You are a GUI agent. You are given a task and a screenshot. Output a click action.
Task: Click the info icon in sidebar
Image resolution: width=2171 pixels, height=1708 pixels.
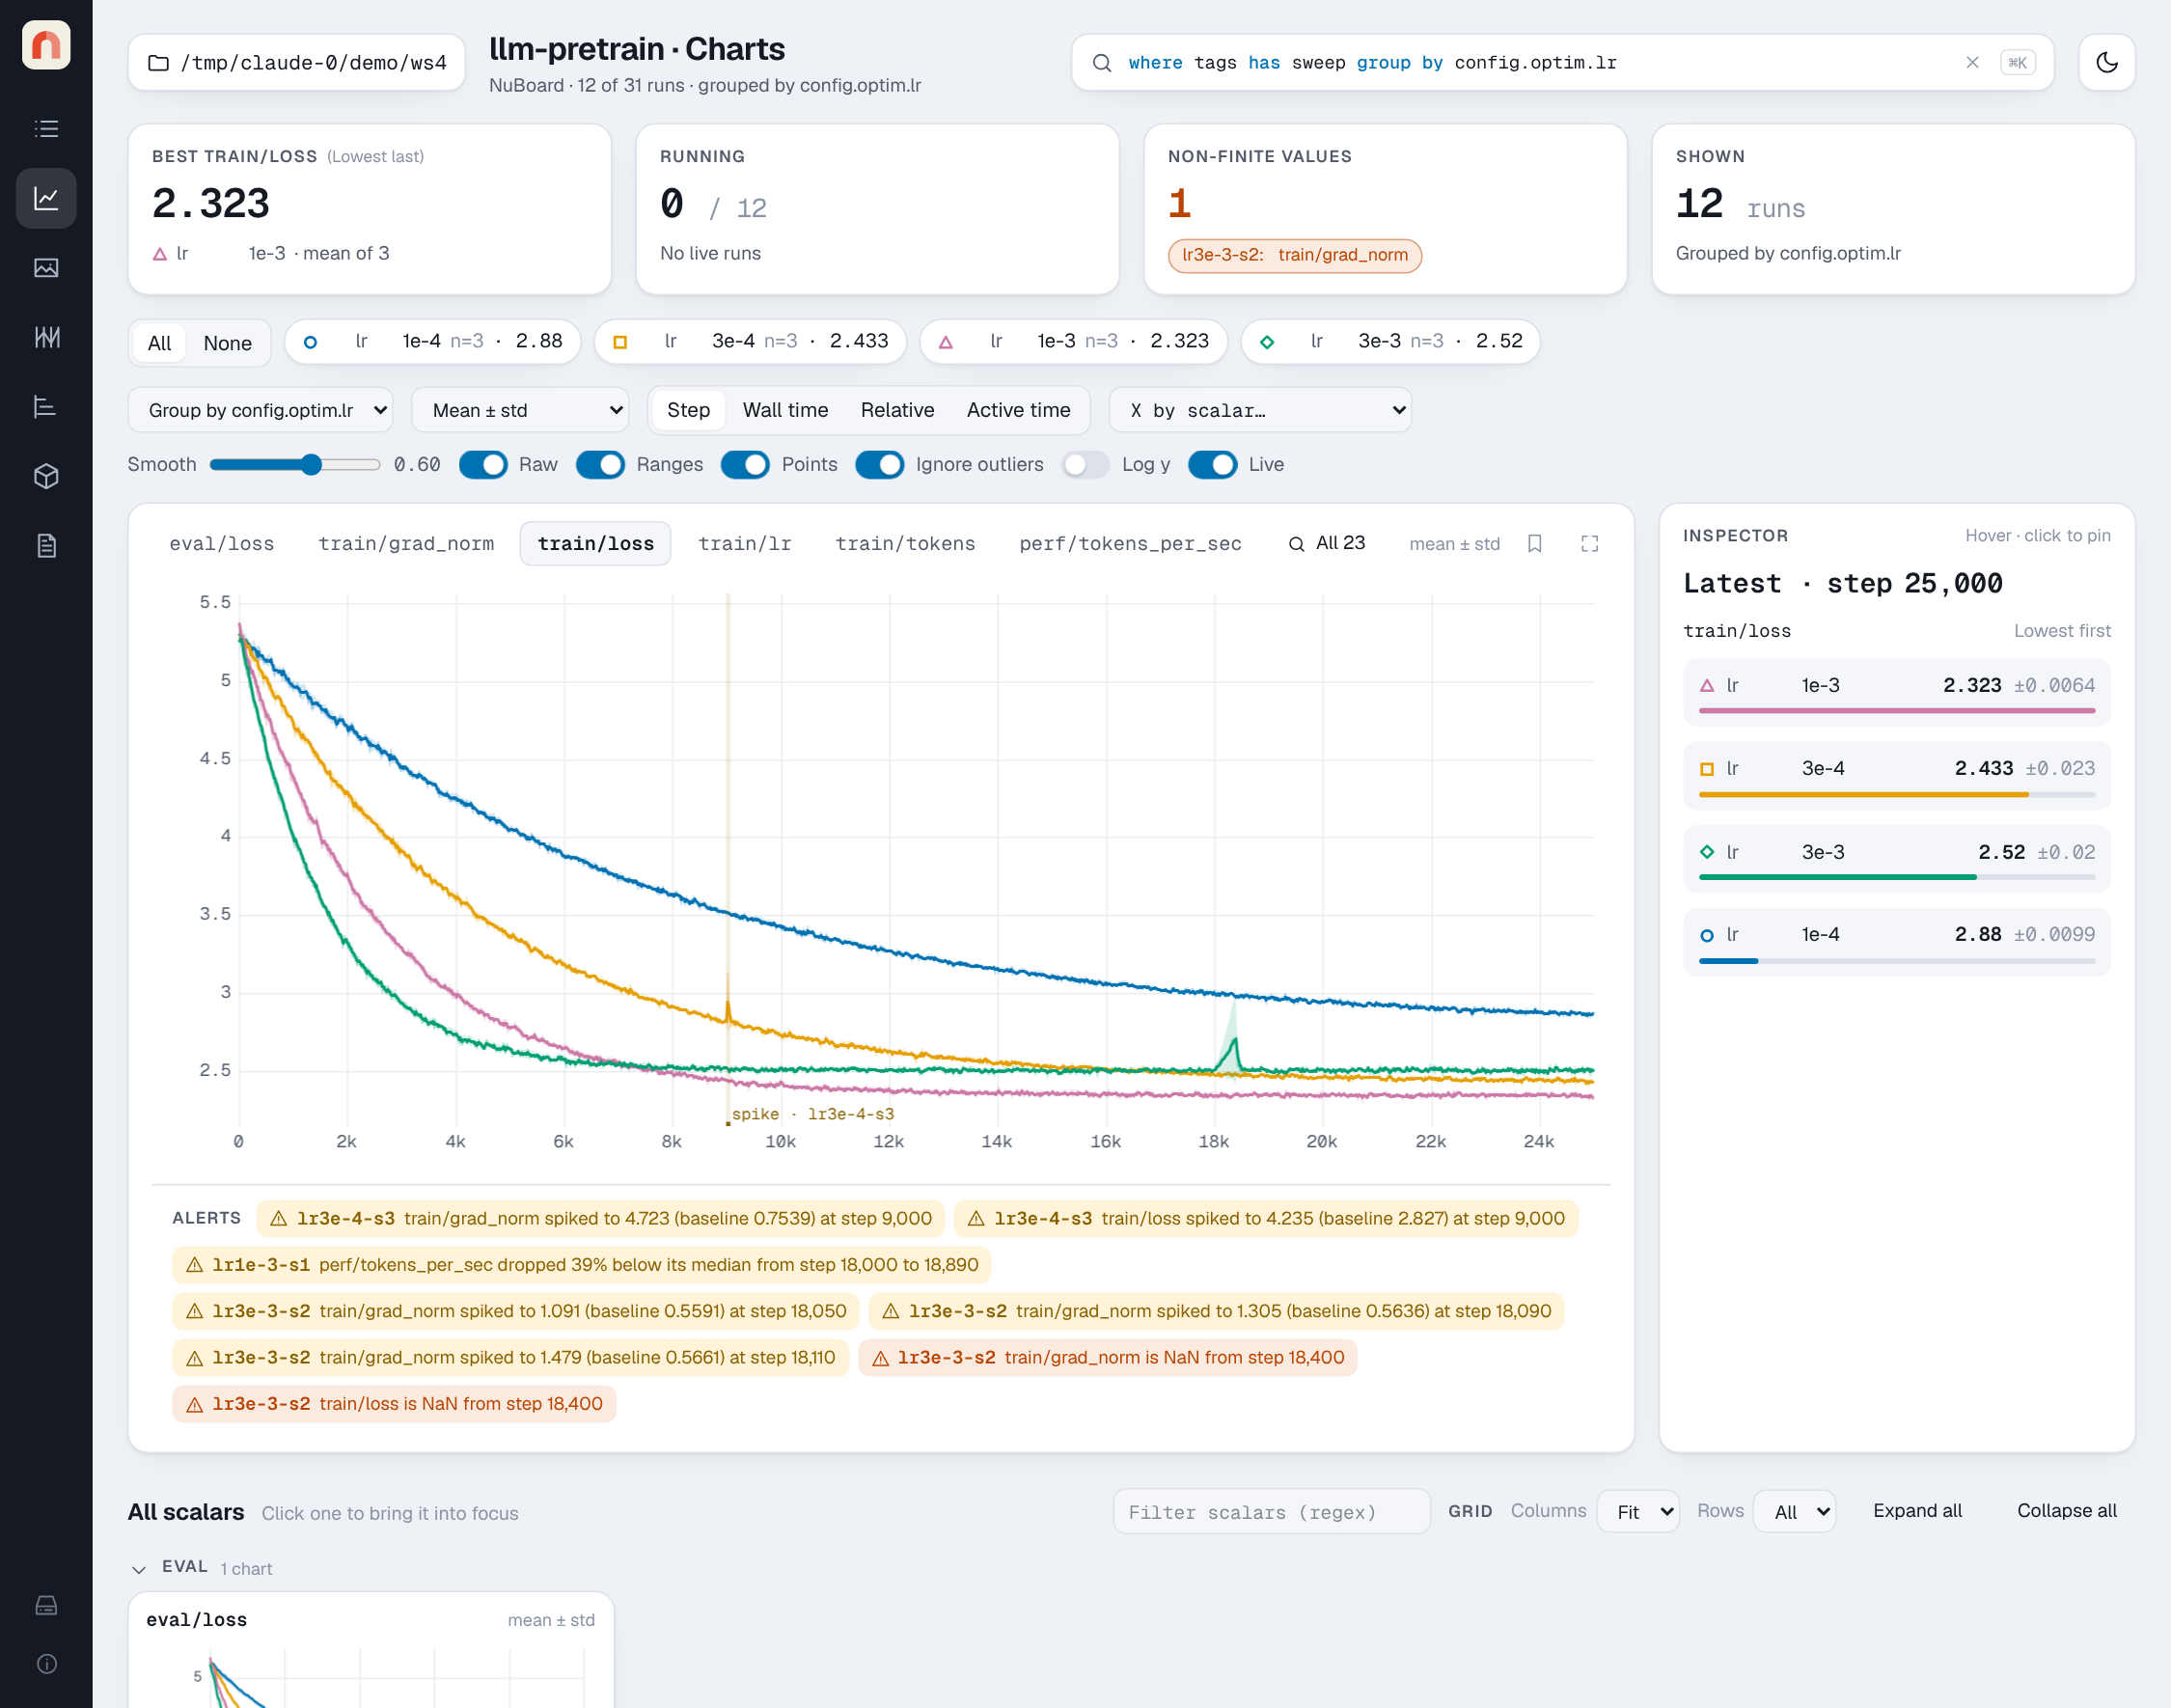(46, 1664)
